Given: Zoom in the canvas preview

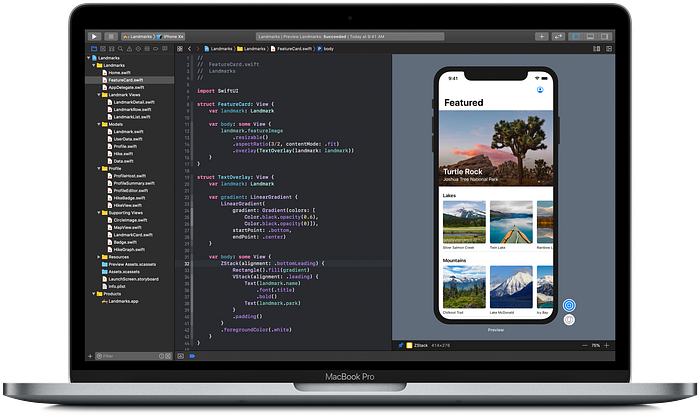Looking at the screenshot, I should click(606, 345).
